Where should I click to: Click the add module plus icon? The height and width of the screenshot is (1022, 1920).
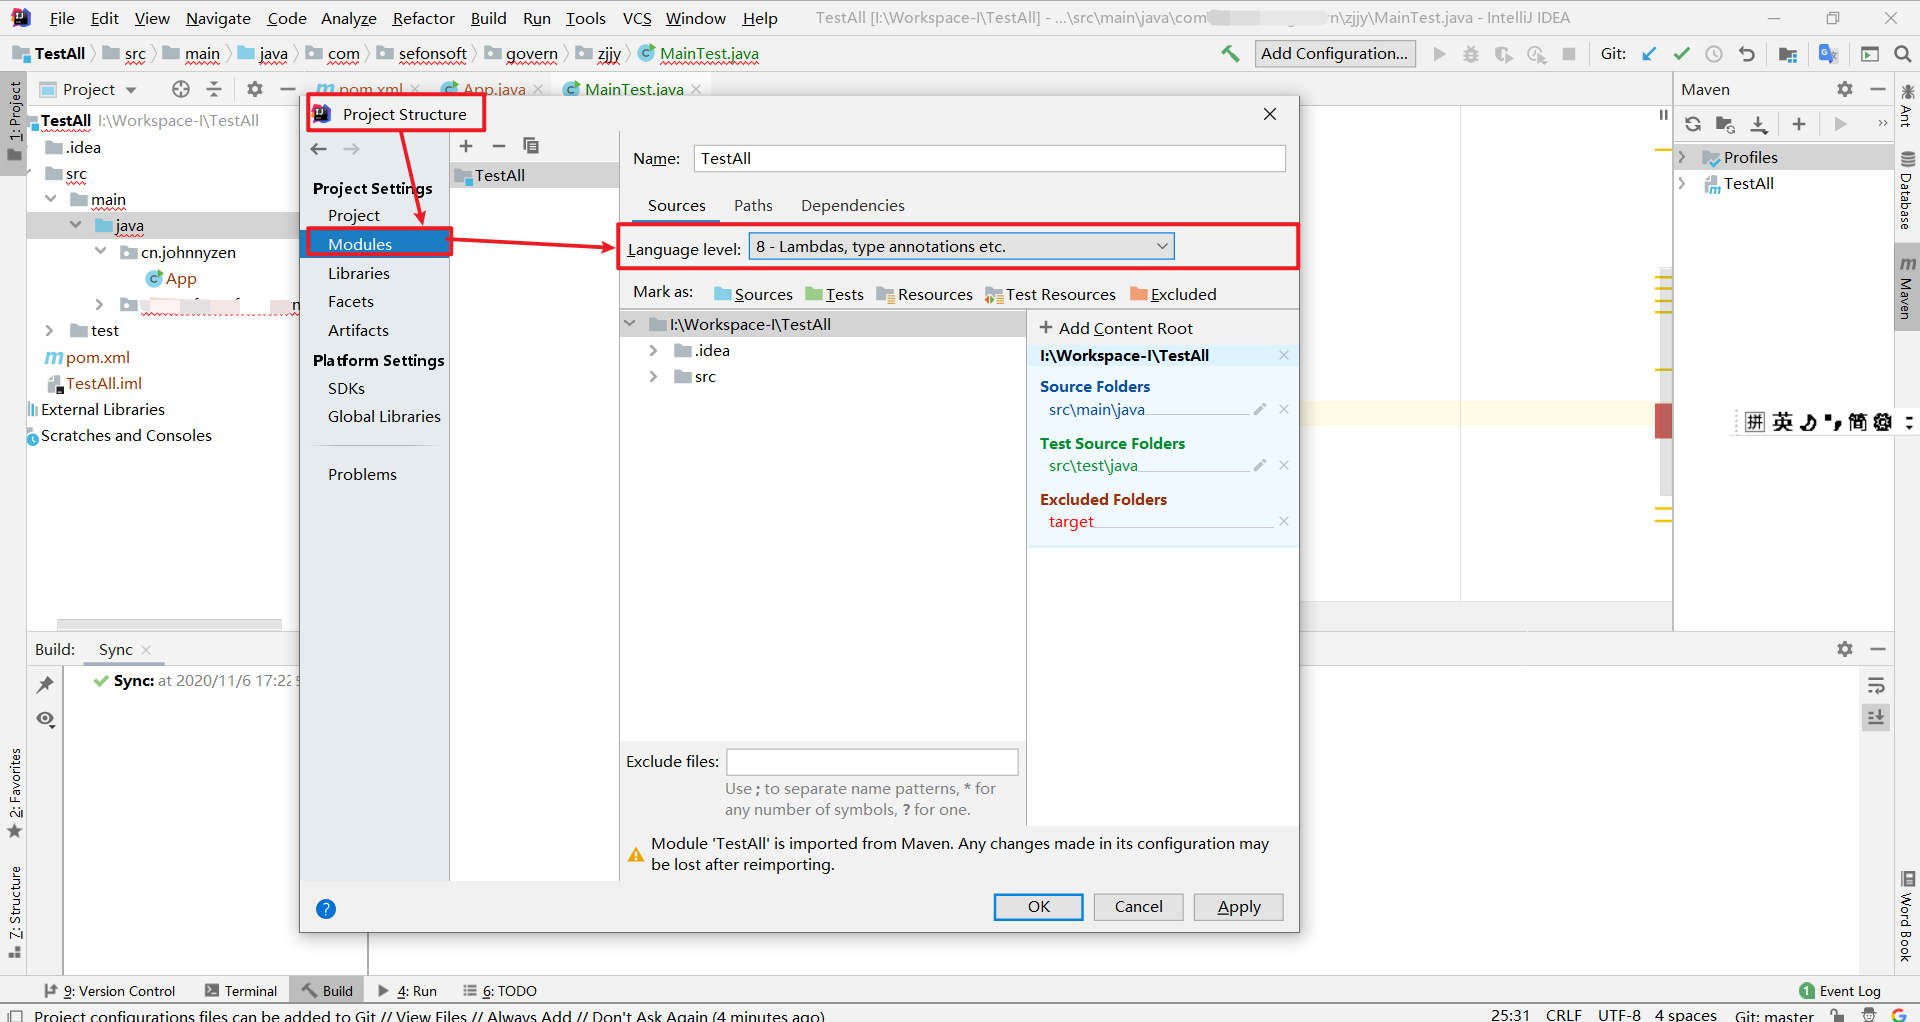tap(466, 146)
